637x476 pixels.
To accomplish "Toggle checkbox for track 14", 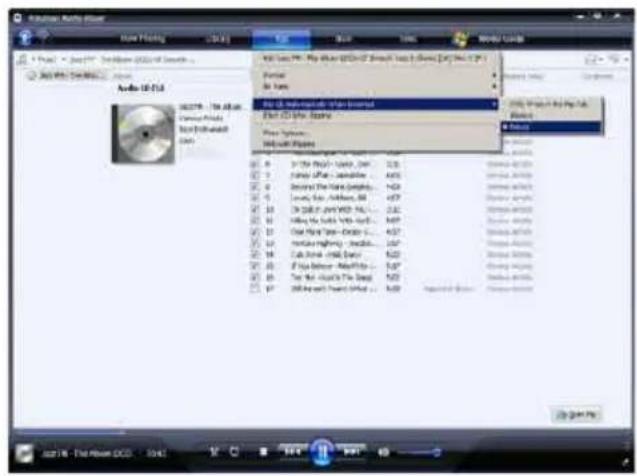I will click(255, 255).
